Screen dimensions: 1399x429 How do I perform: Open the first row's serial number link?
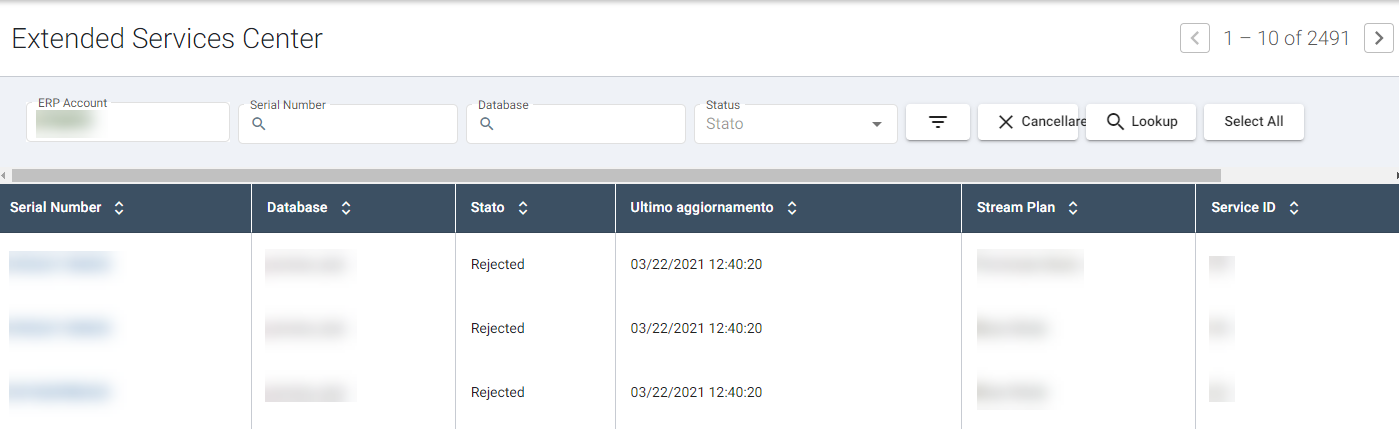click(60, 264)
